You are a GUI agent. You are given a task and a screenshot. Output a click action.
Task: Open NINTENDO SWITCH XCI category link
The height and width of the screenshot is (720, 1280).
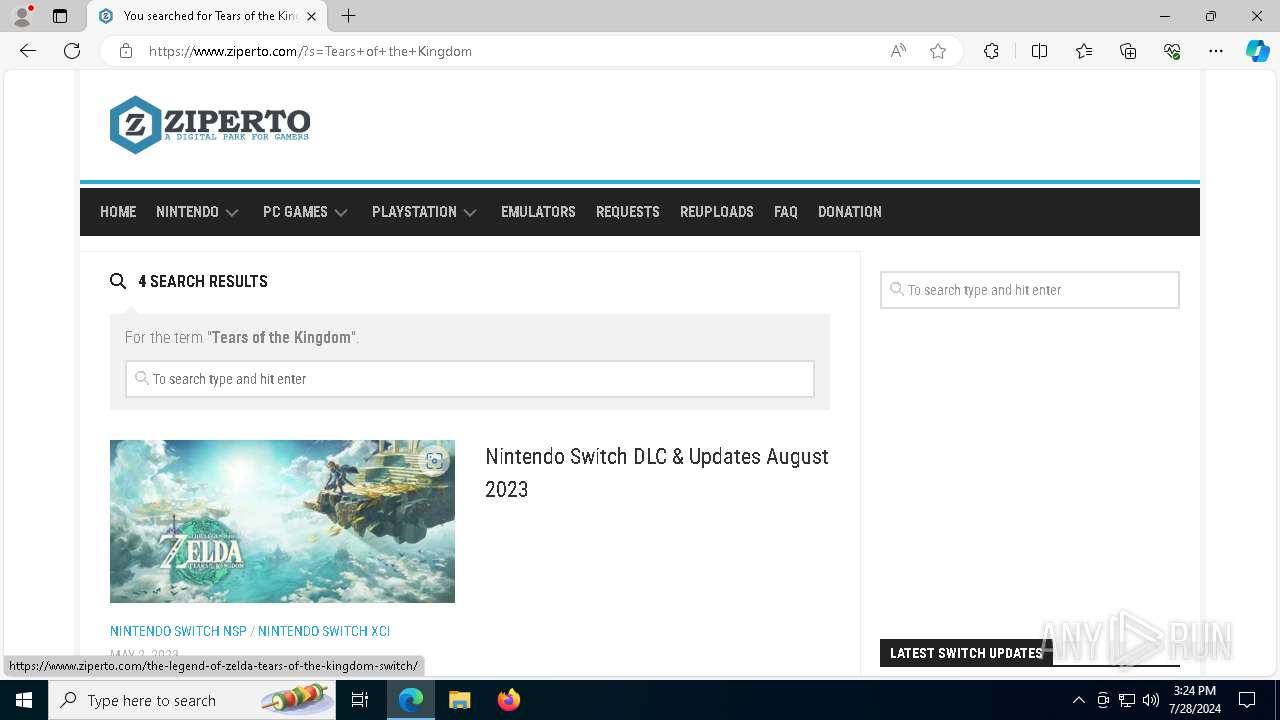(x=324, y=631)
